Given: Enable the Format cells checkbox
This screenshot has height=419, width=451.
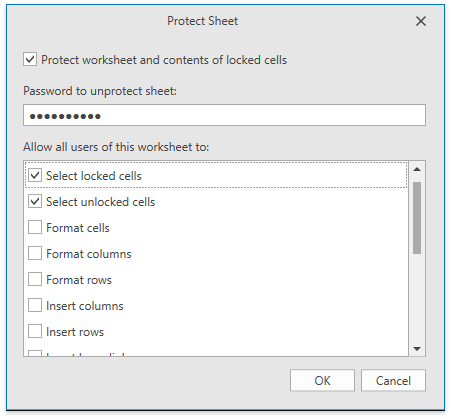Looking at the screenshot, I should click(x=35, y=227).
